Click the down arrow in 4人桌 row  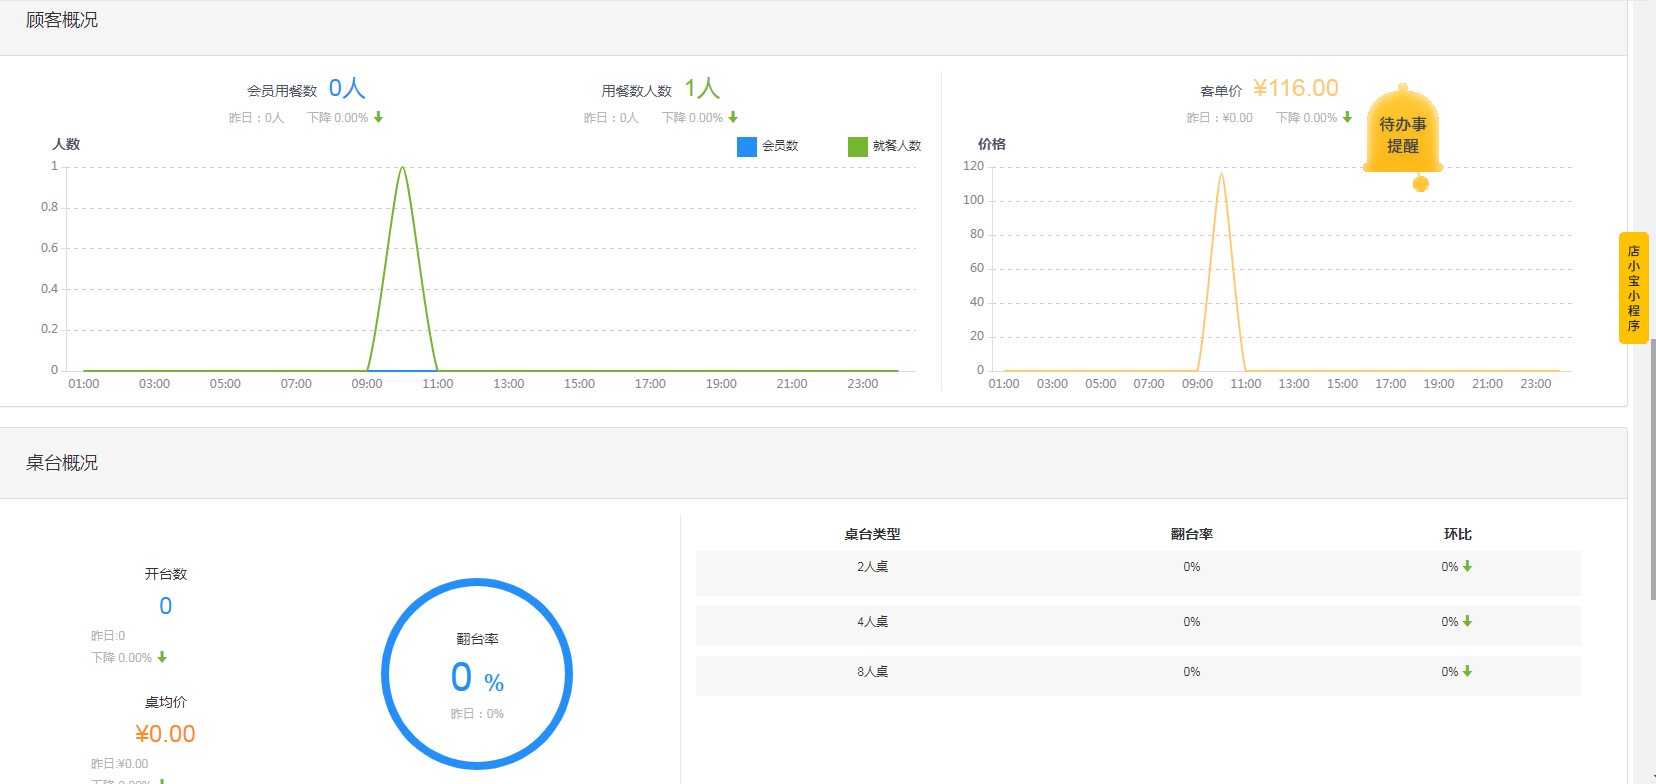tap(1467, 622)
